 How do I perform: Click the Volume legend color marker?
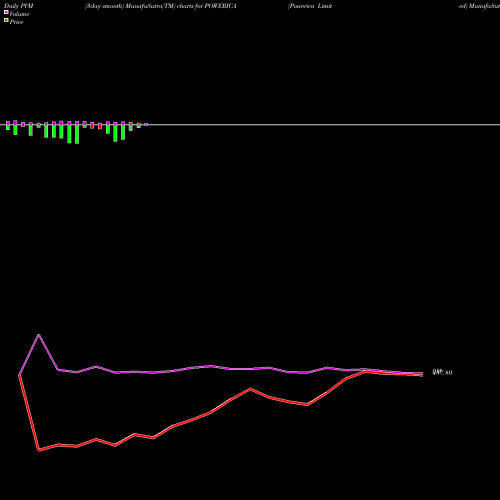click(x=6, y=12)
